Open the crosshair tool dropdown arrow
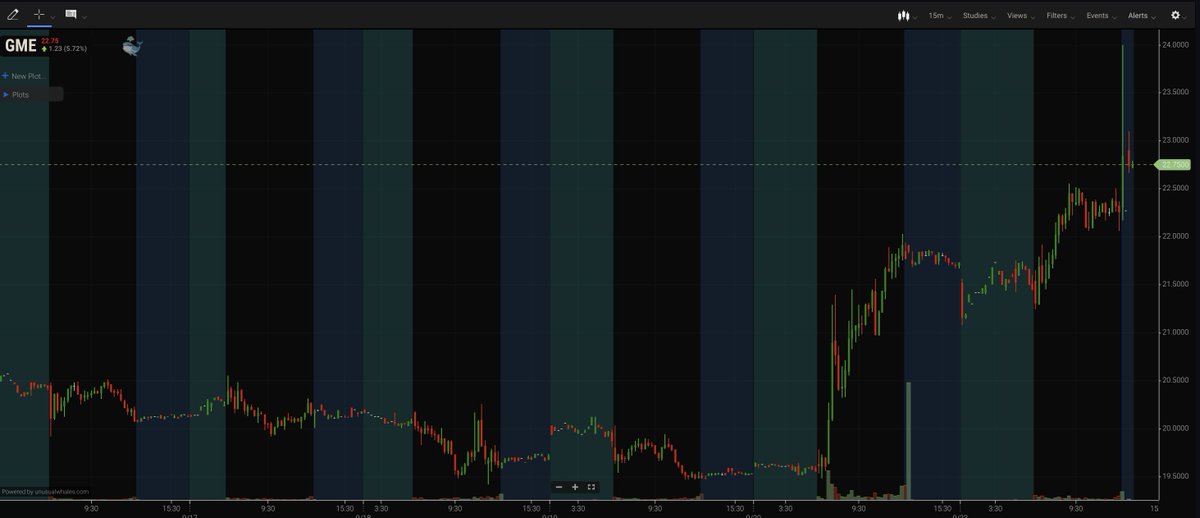 point(53,17)
